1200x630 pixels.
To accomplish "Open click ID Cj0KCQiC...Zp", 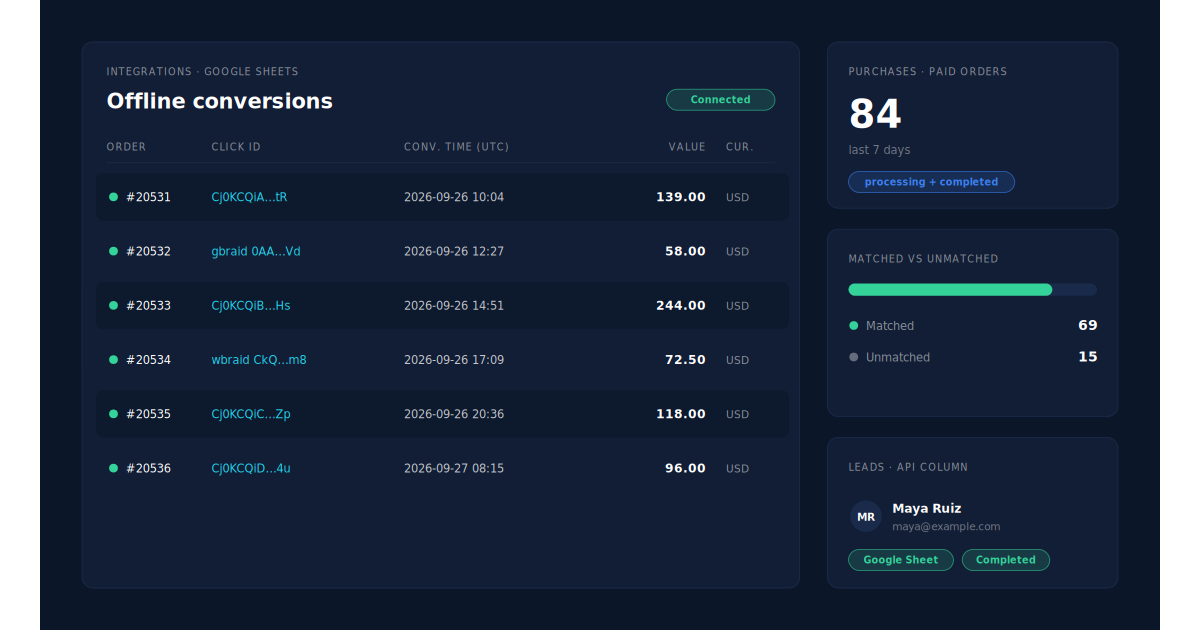I will [251, 413].
